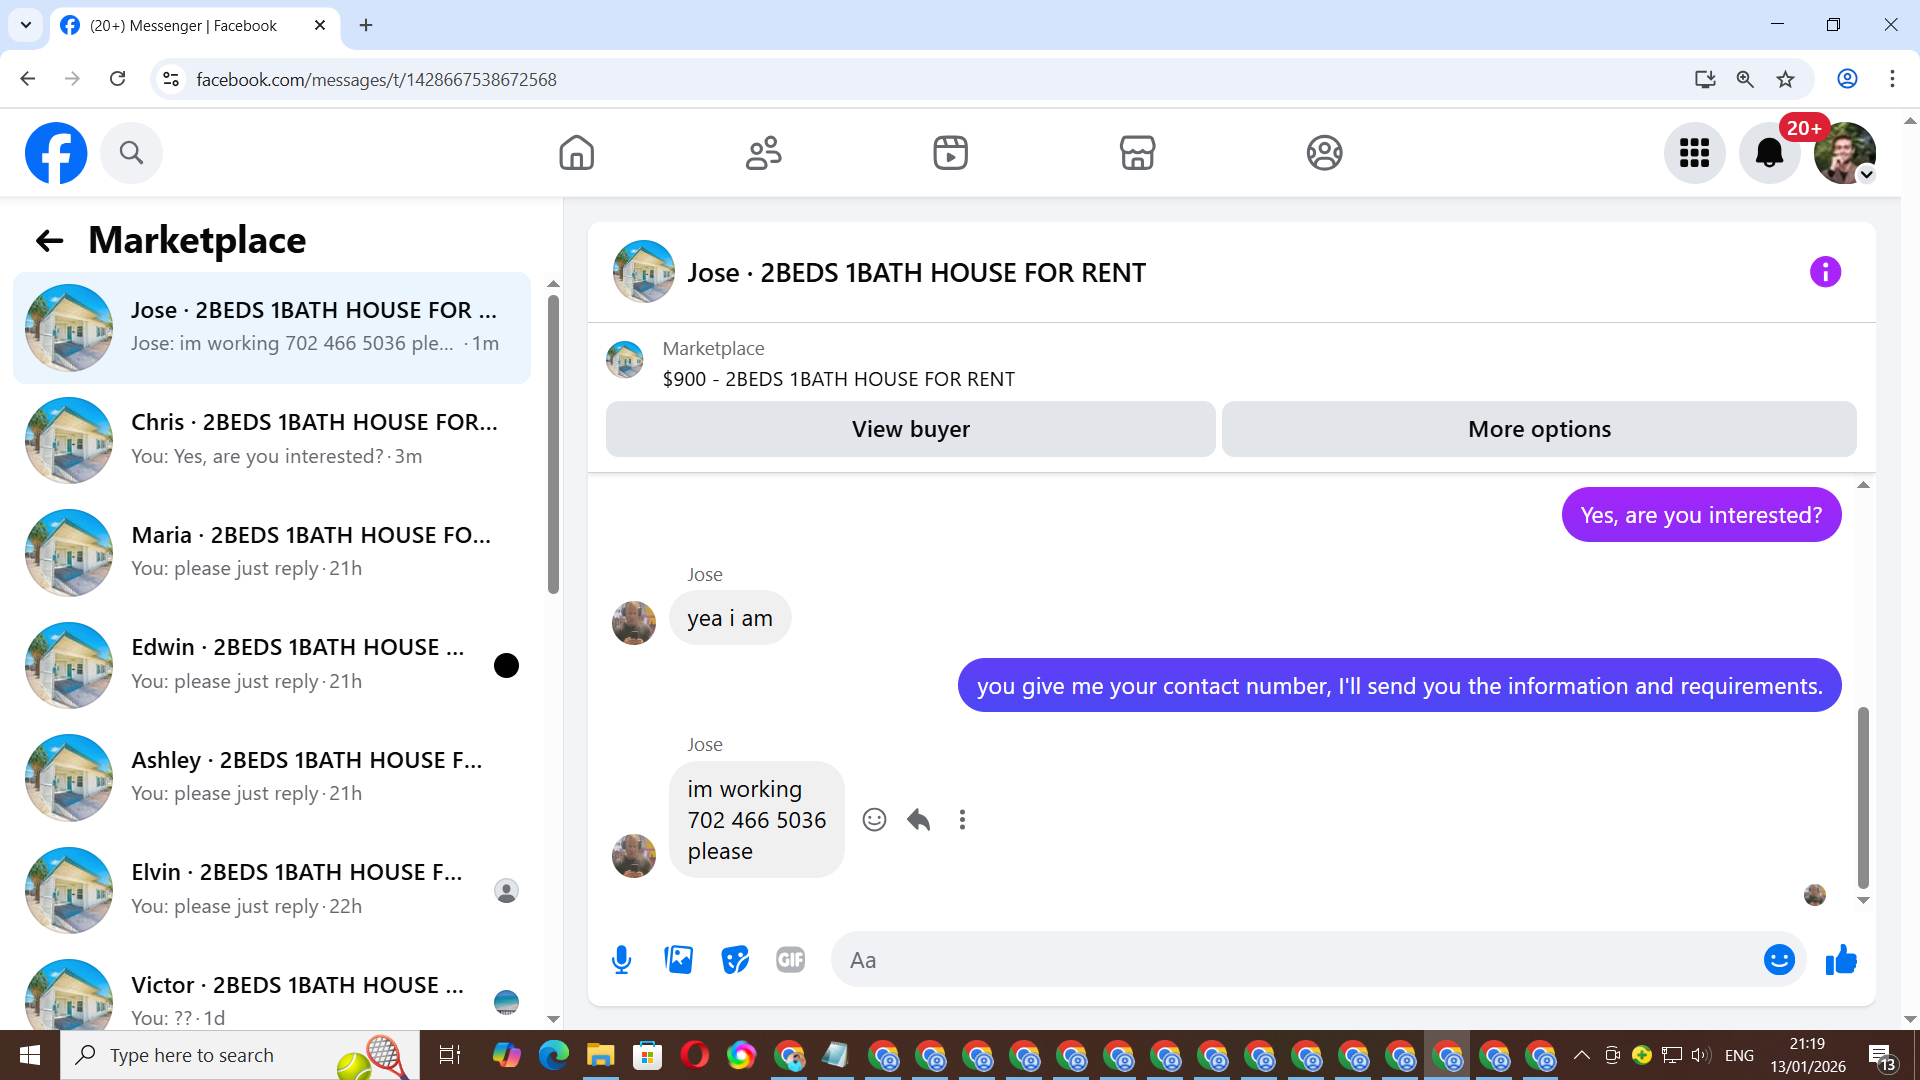Click the View buyer button
Screen dimensions: 1920x1080
[x=910, y=429]
